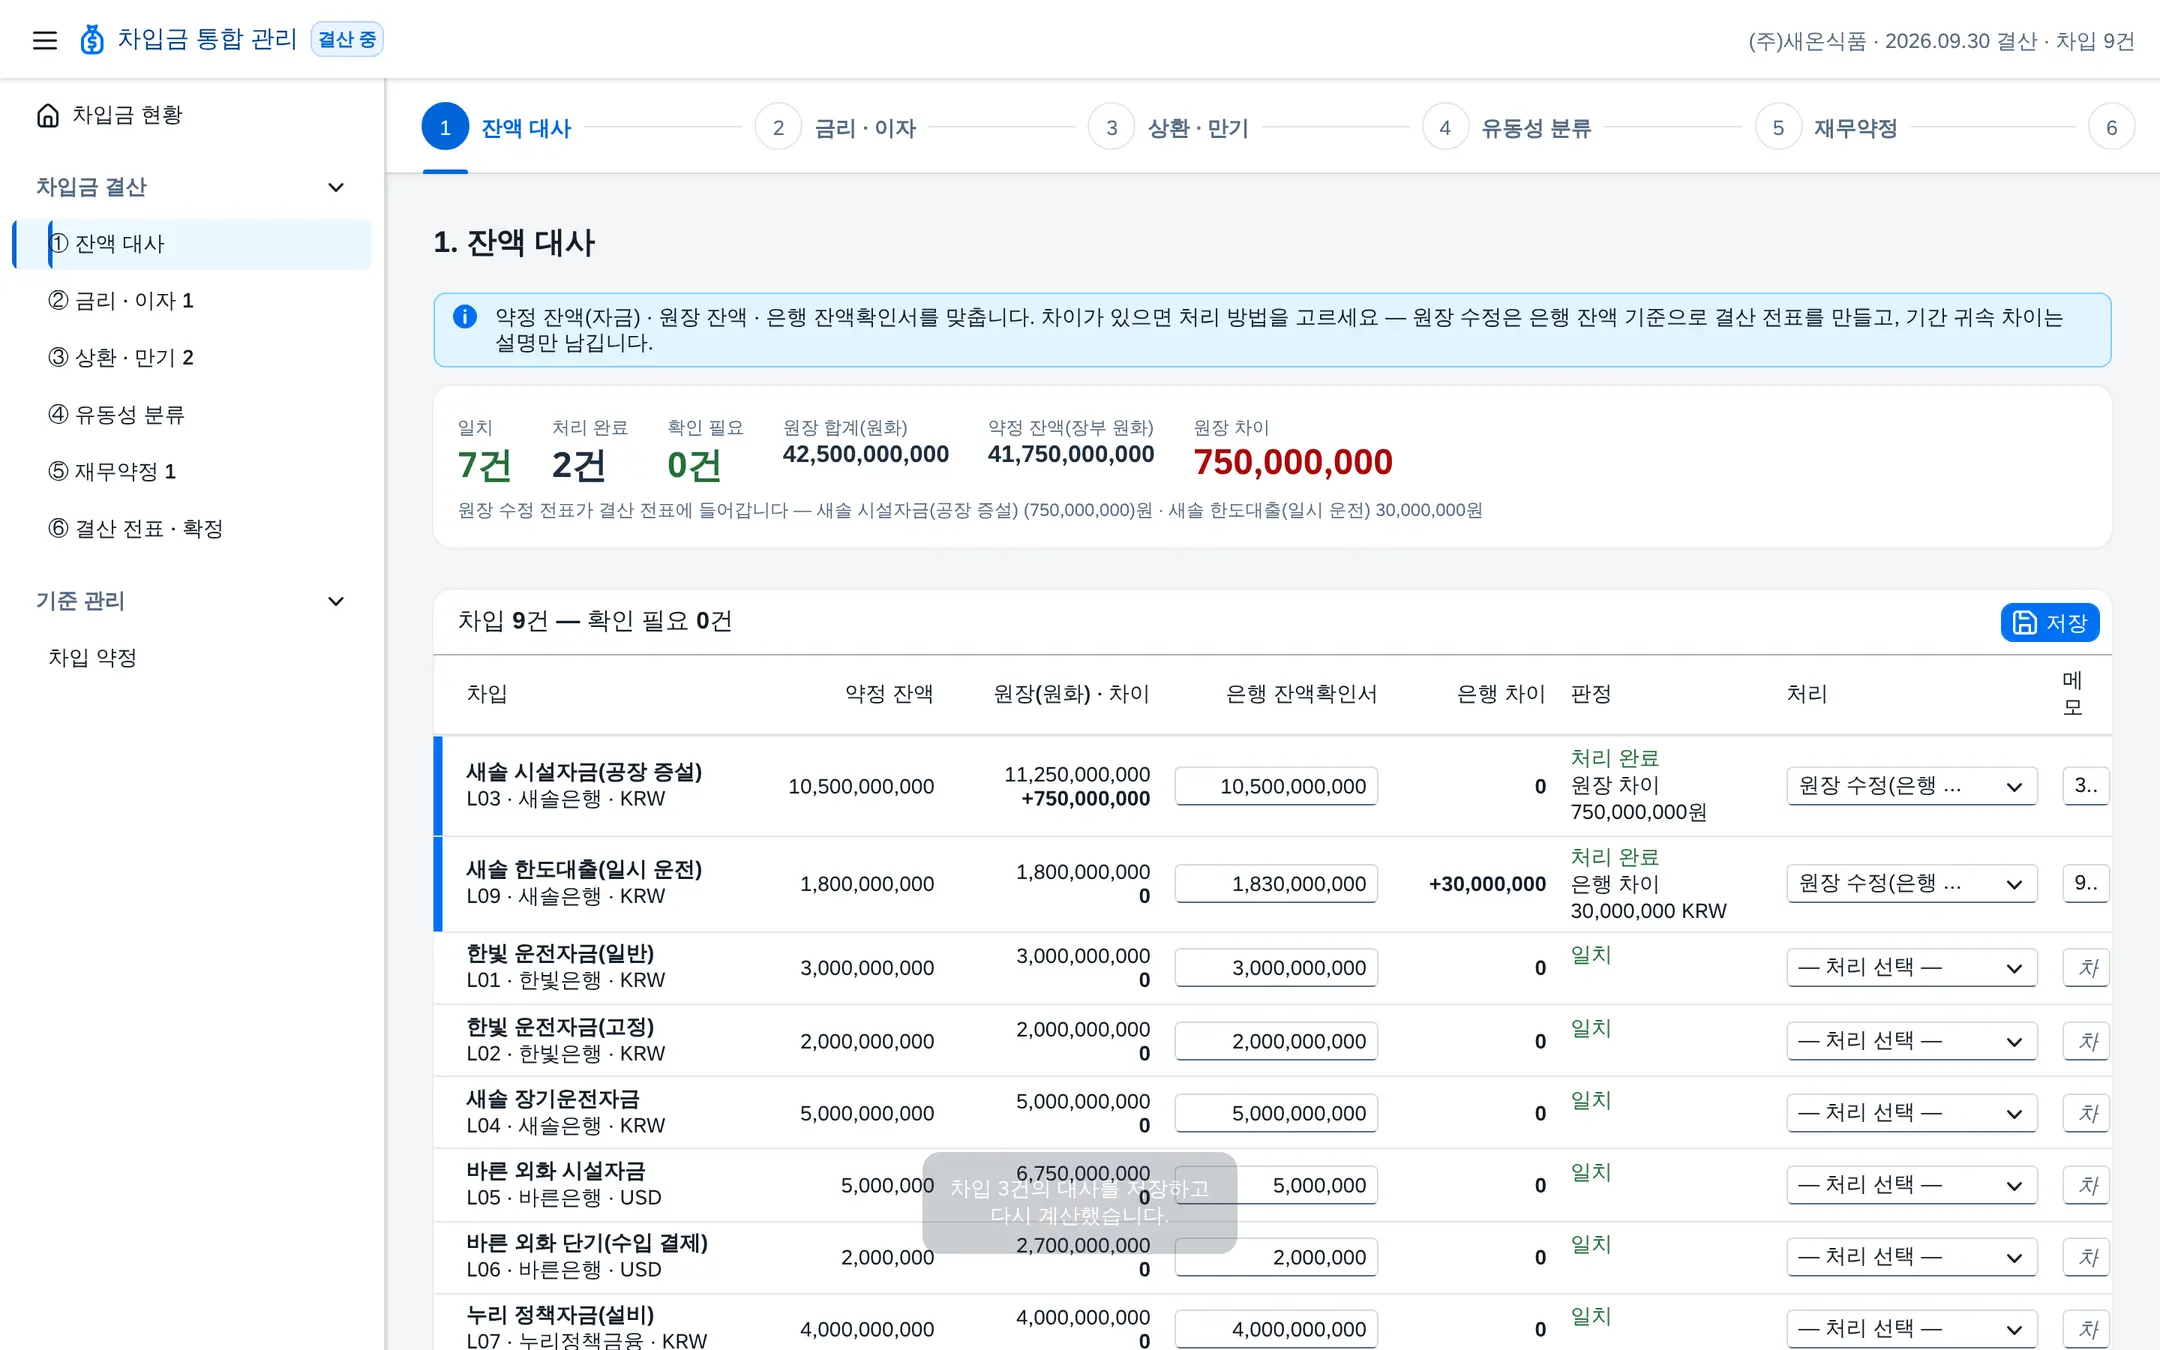
Task: Click the money bag app logo
Action: click(92, 40)
